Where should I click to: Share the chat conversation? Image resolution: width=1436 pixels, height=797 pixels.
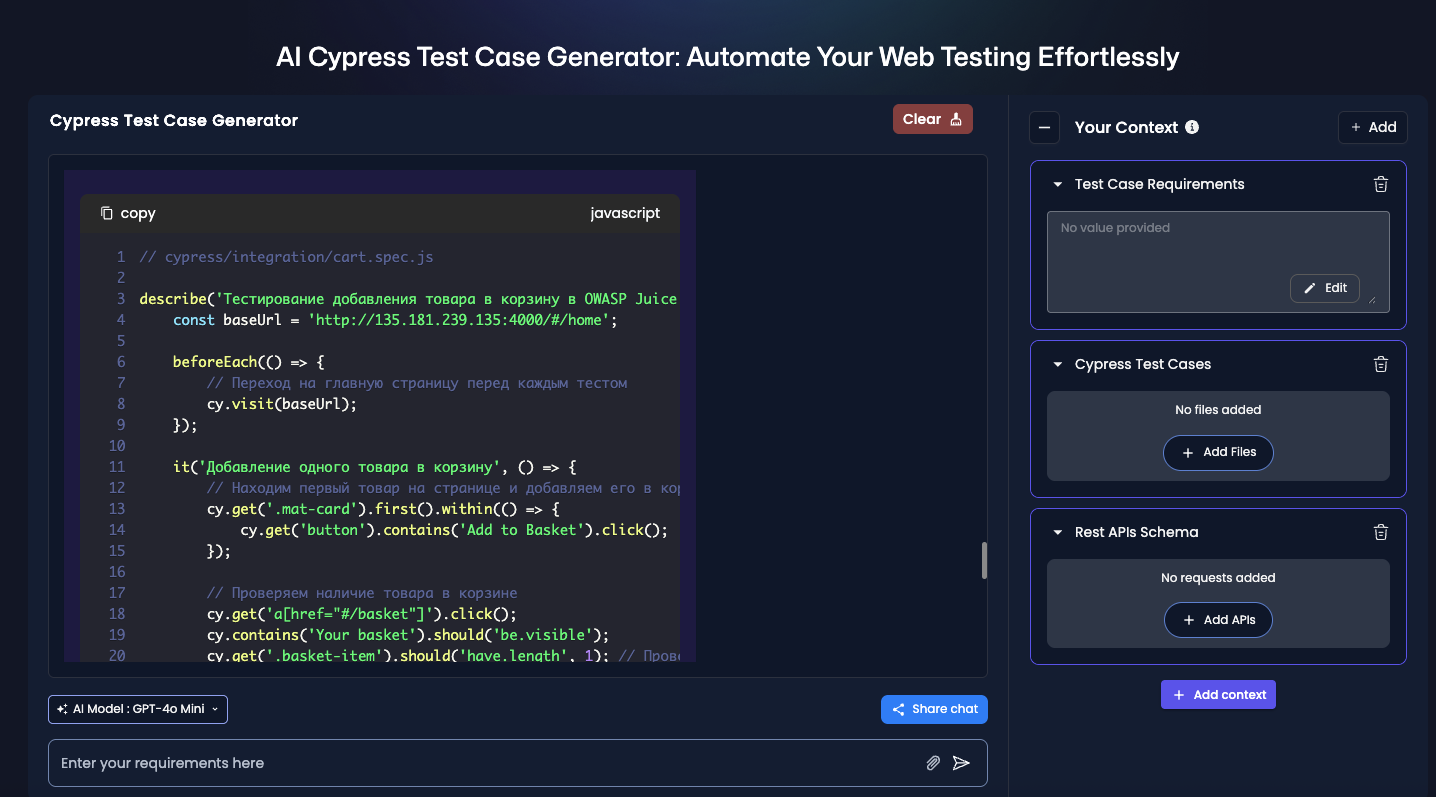(934, 709)
